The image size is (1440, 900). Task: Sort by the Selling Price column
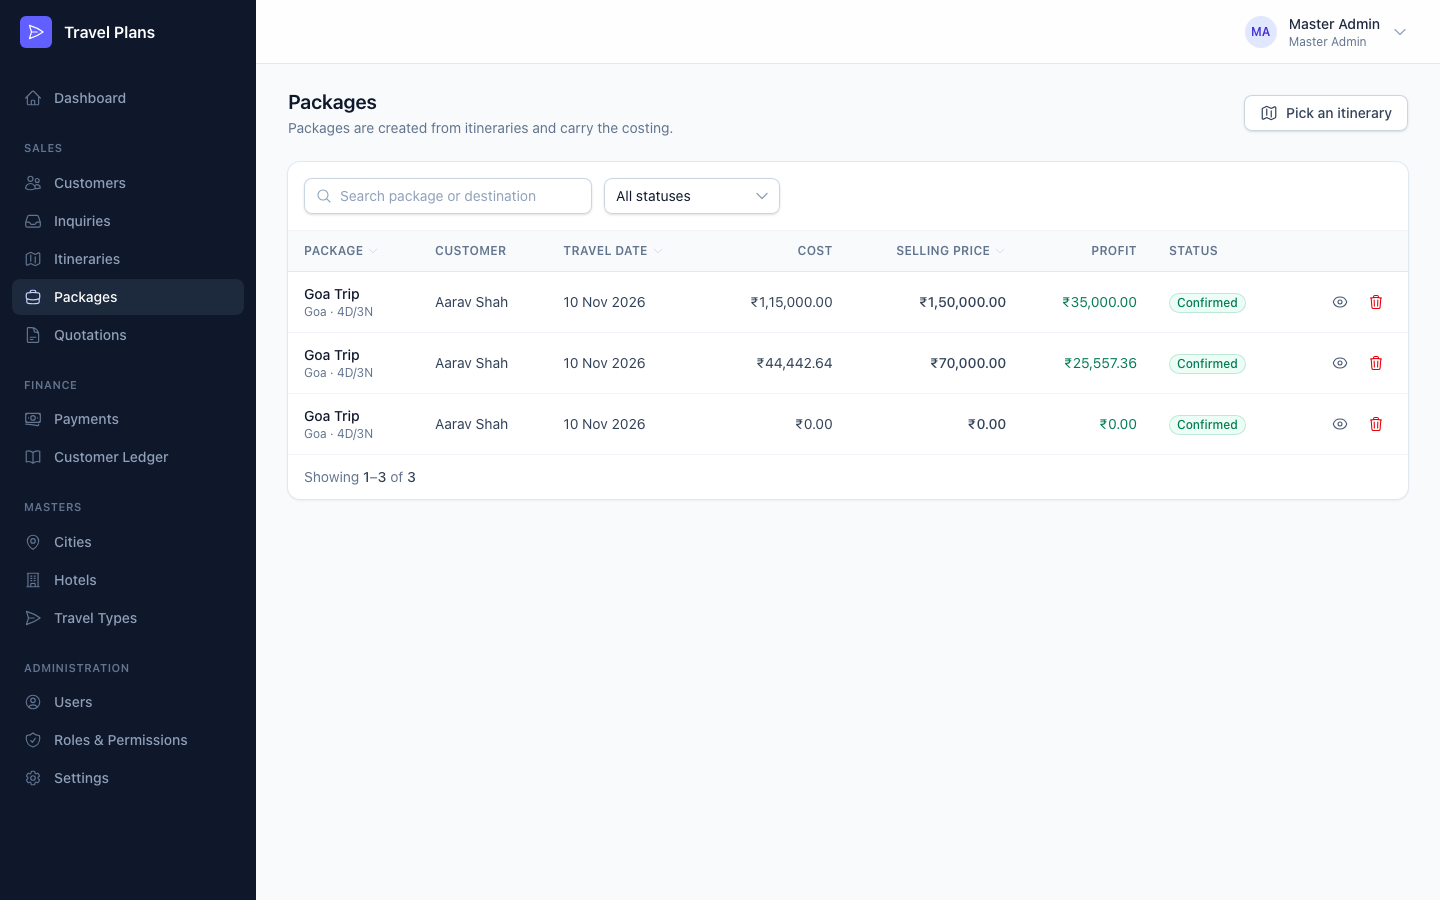pos(950,251)
